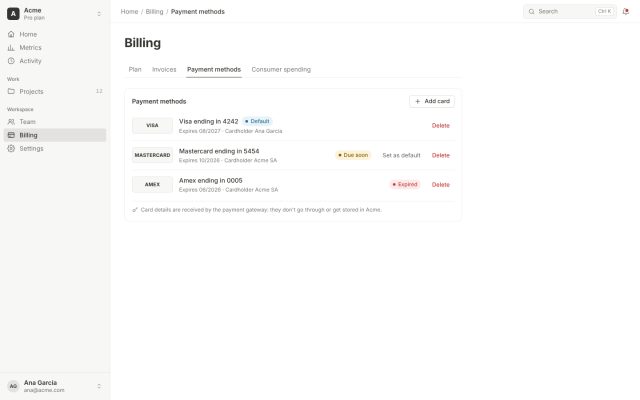
Task: Click Visa expiry and cardholder Ana Garcia line
Action: (x=230, y=131)
